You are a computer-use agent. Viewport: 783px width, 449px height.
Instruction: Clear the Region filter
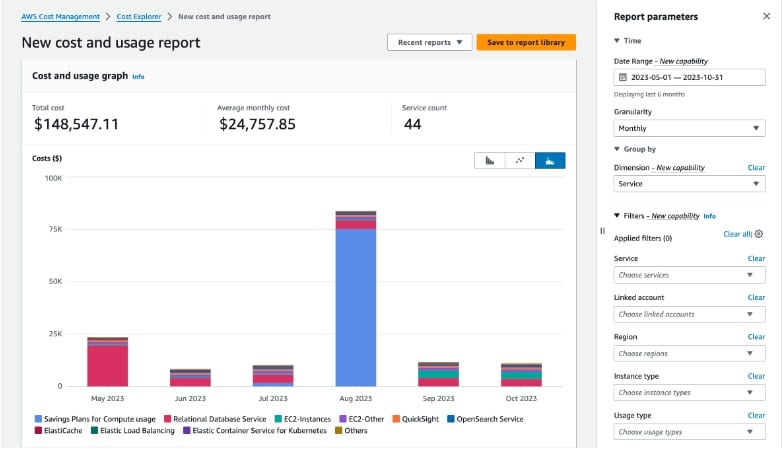tap(756, 337)
